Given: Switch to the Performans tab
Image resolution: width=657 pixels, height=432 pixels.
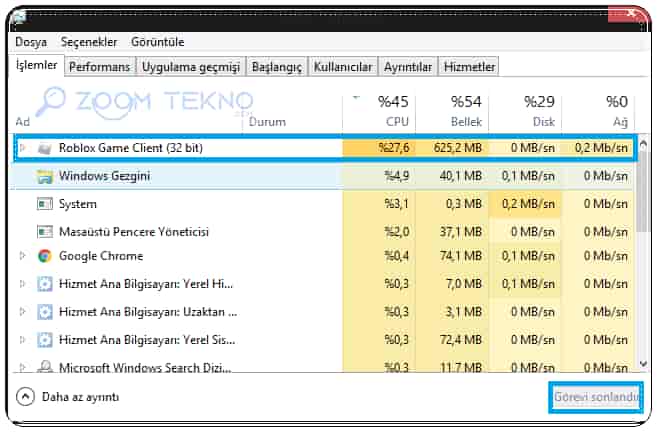Looking at the screenshot, I should (x=99, y=67).
